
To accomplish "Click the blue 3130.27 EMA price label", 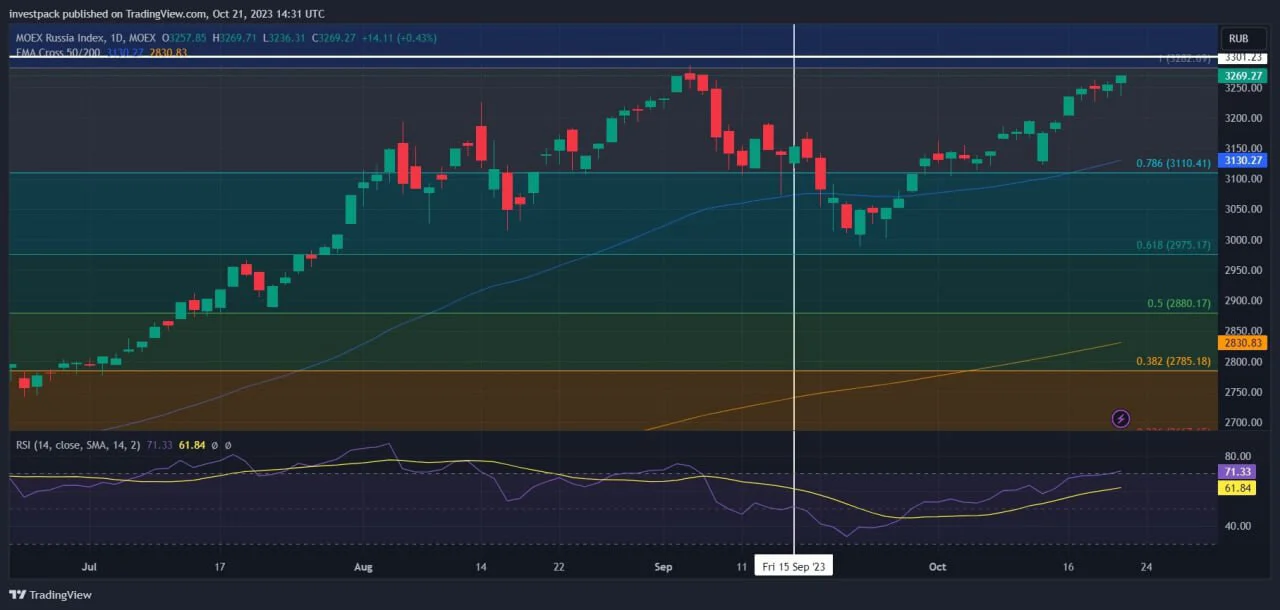I will [x=1244, y=160].
